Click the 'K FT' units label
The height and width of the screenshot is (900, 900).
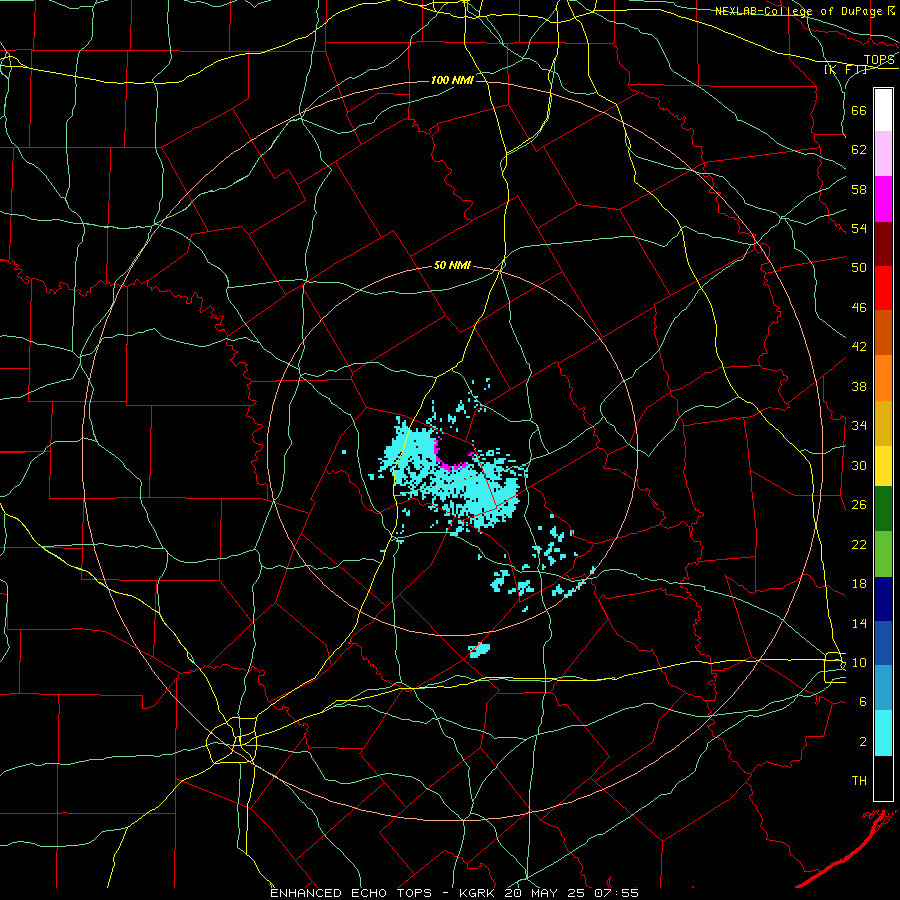coord(845,70)
